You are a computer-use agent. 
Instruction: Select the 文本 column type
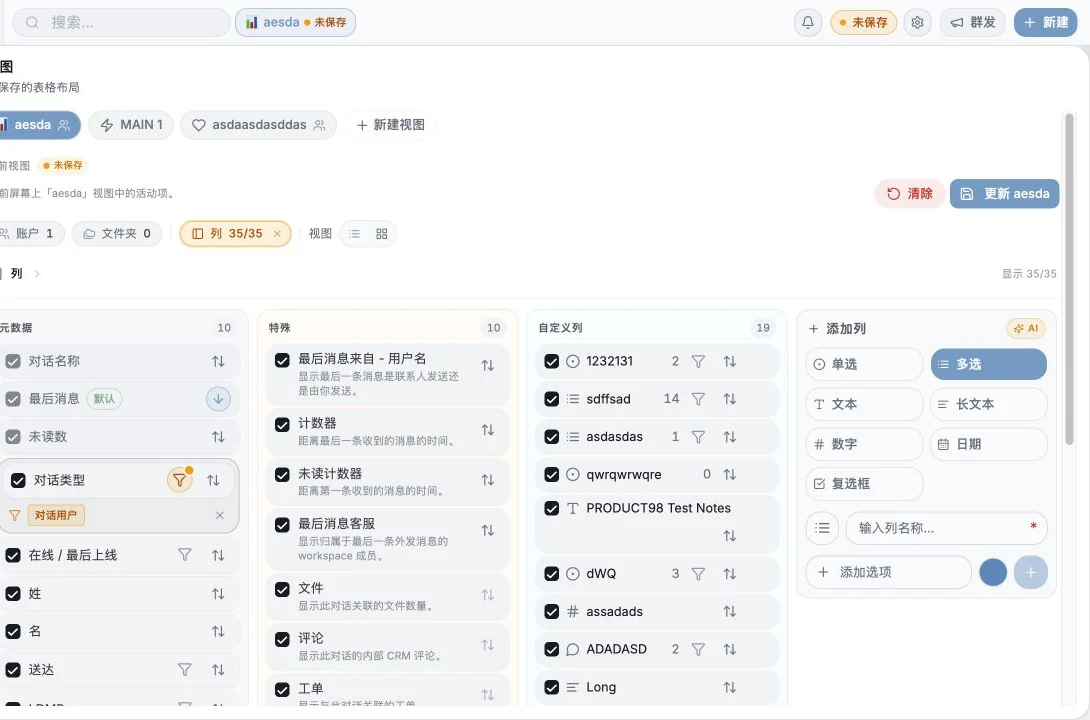(x=864, y=404)
